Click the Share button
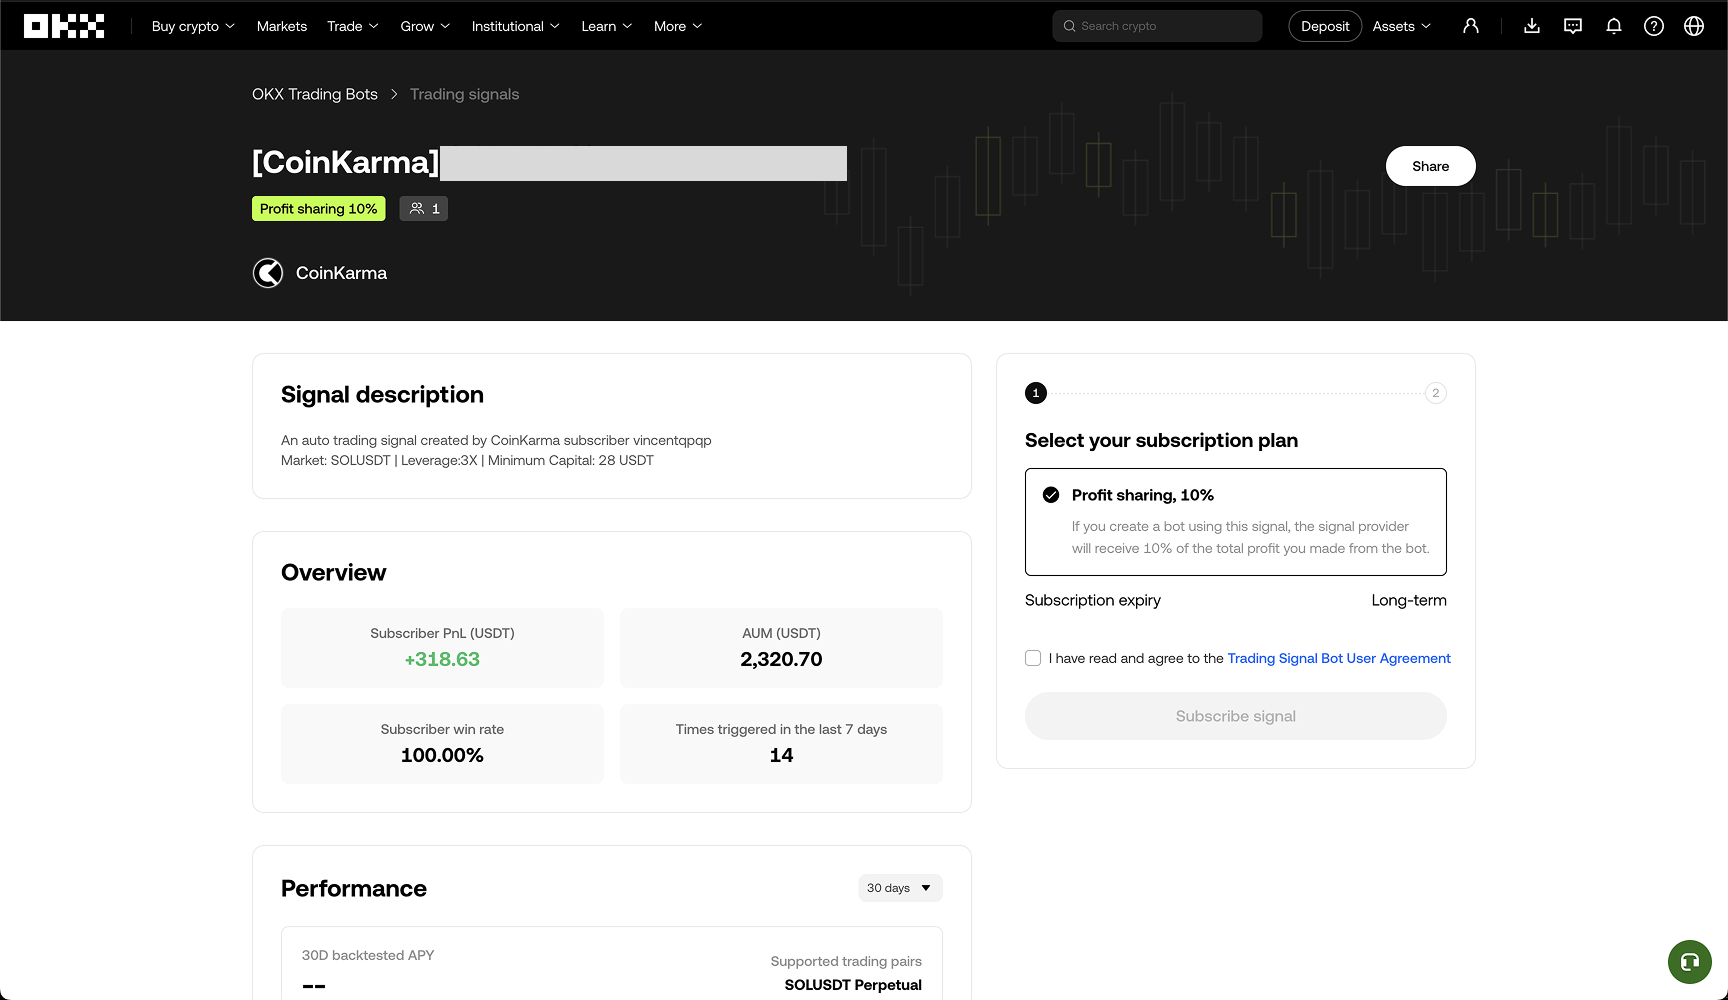Screen dimensions: 1728x1000 click(1430, 166)
